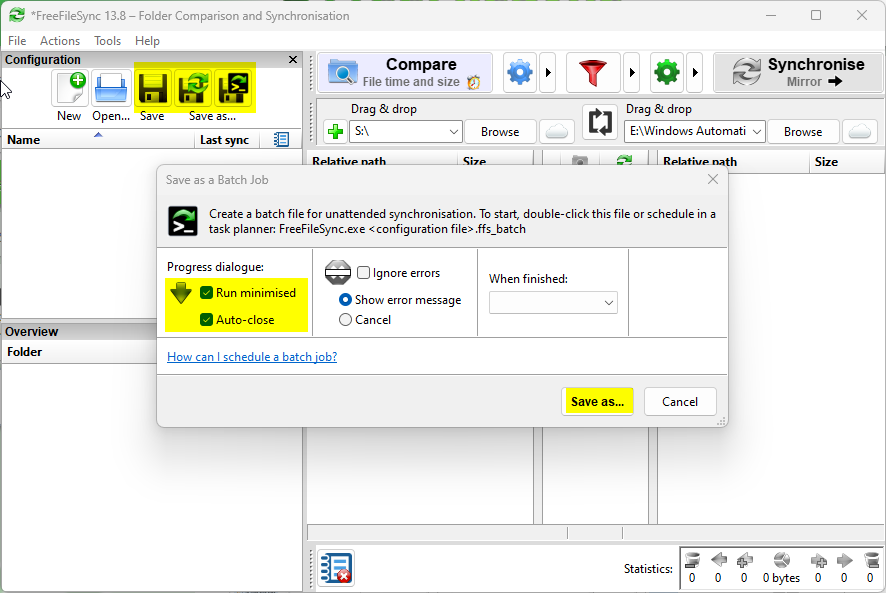886x593 pixels.
Task: Click Save as GUI job icon
Action: 193,88
